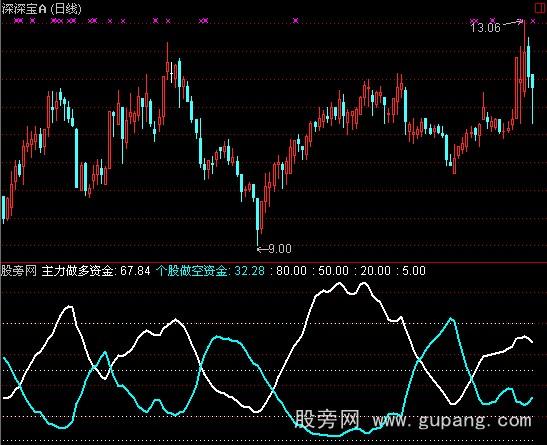Click the 67.84 indicator value

[x=135, y=271]
